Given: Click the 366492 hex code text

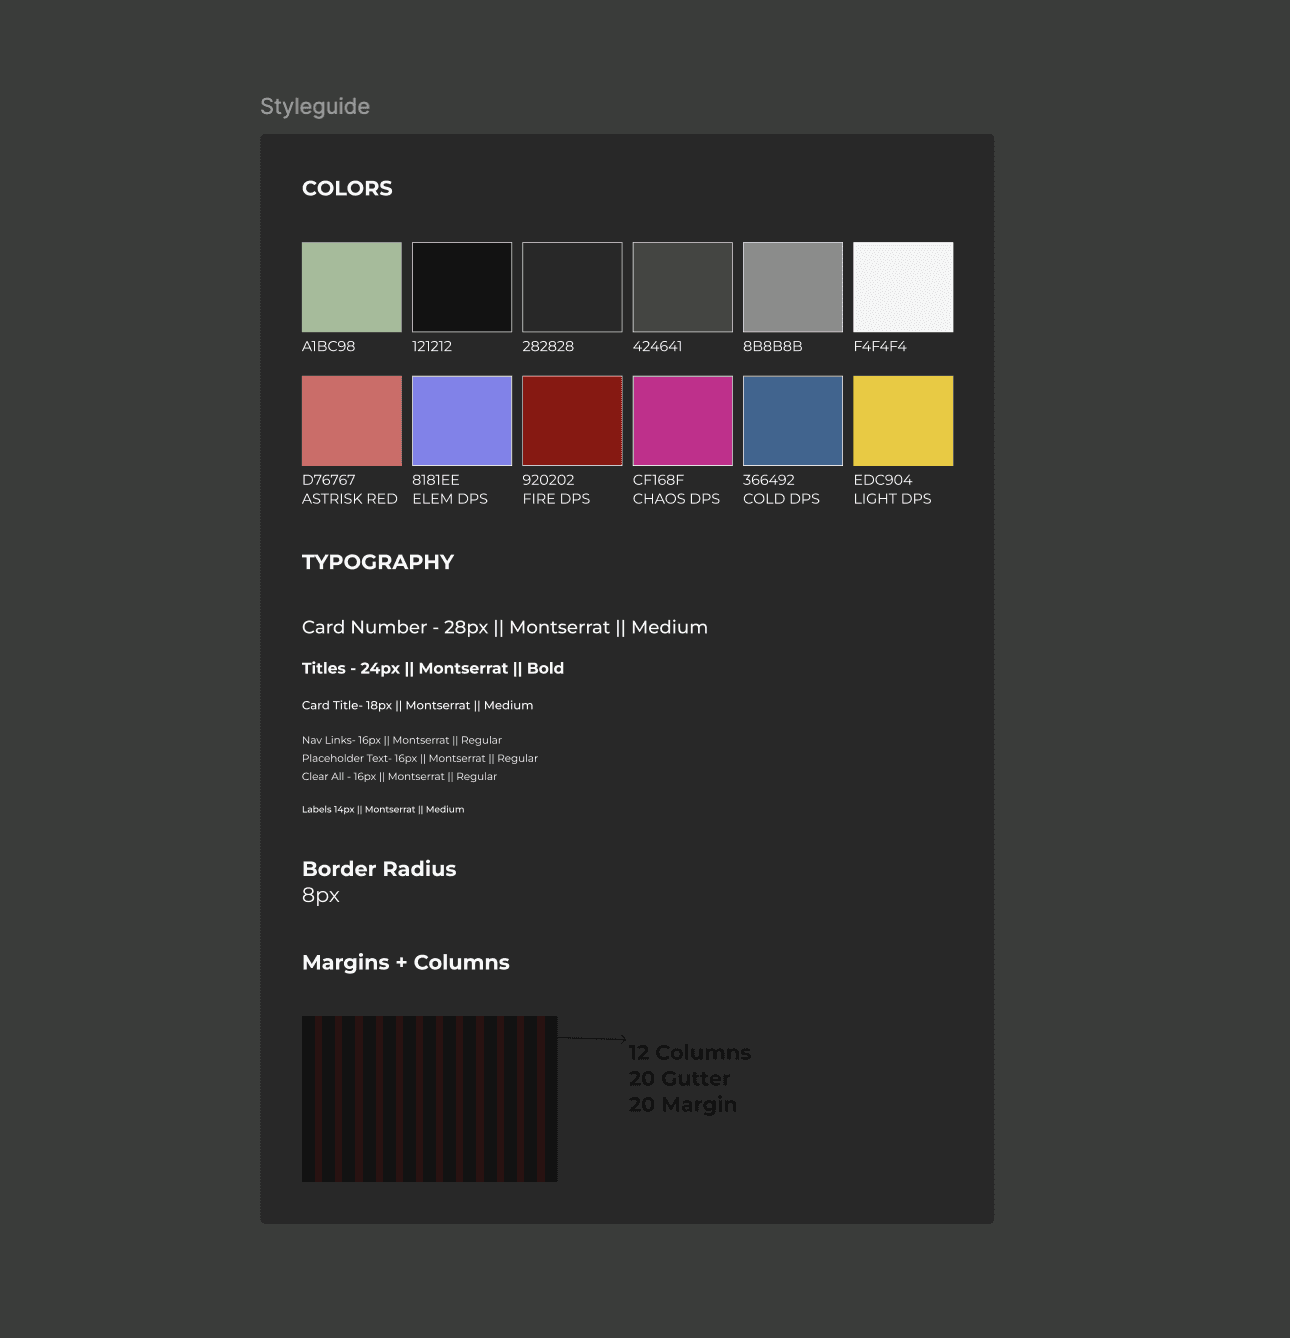Looking at the screenshot, I should tap(769, 480).
